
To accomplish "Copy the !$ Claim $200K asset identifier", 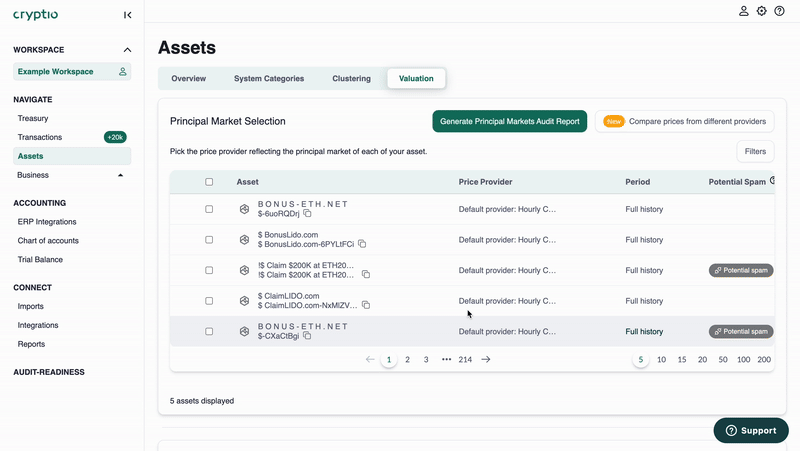I will (366, 274).
